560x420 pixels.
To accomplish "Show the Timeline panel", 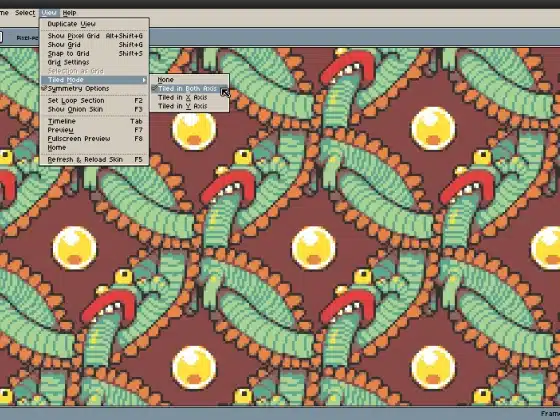I will (x=94, y=121).
